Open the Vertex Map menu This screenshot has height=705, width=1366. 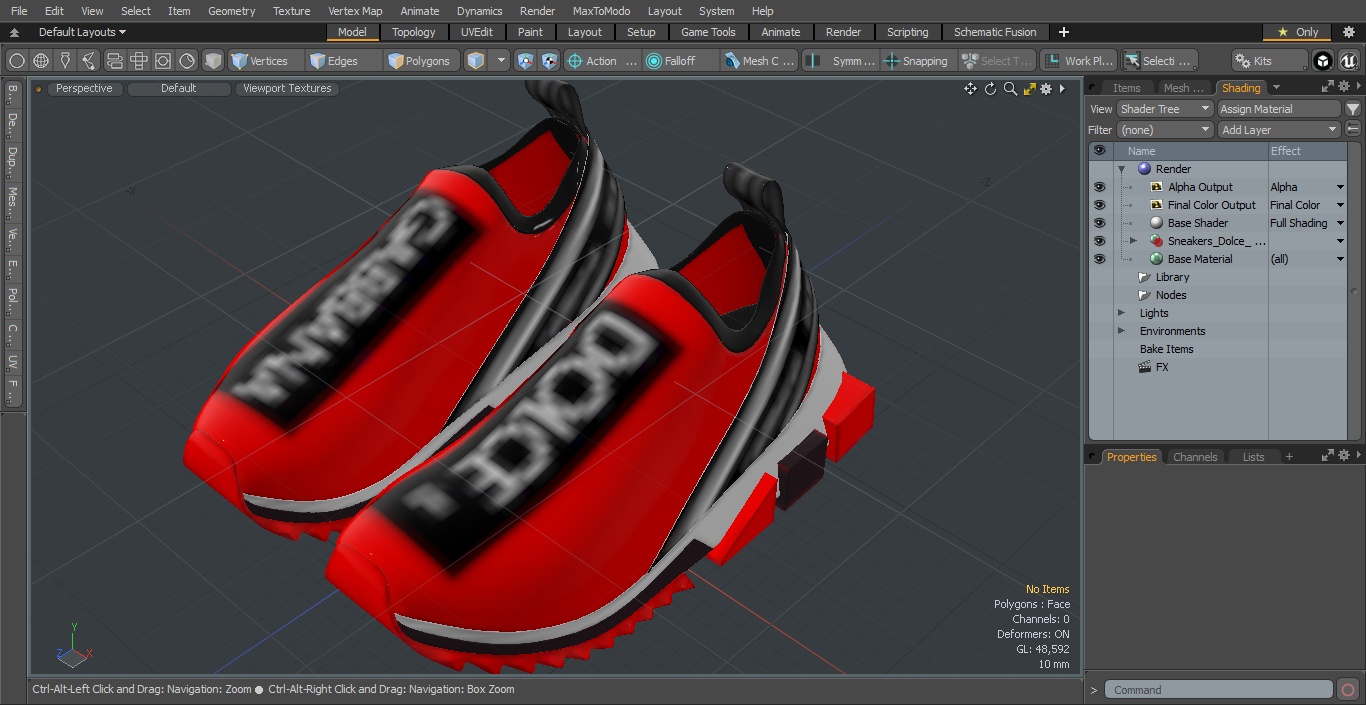tap(355, 11)
